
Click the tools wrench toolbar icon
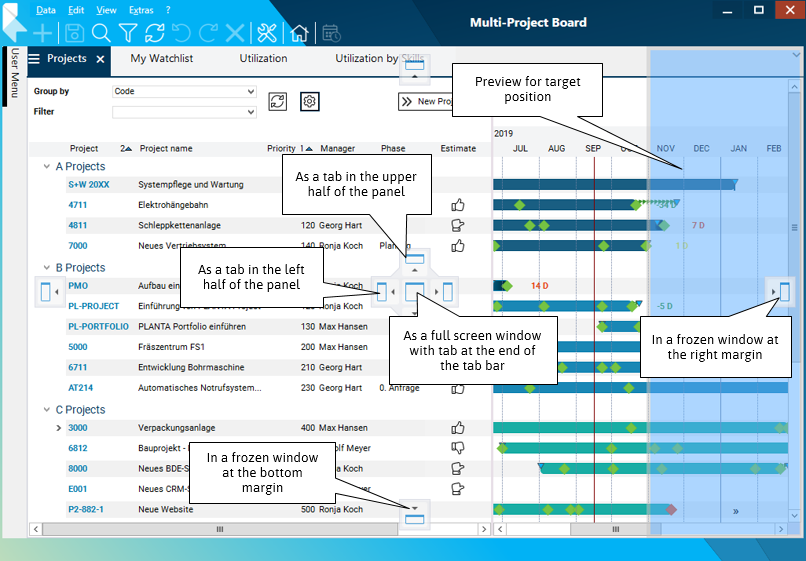266,33
